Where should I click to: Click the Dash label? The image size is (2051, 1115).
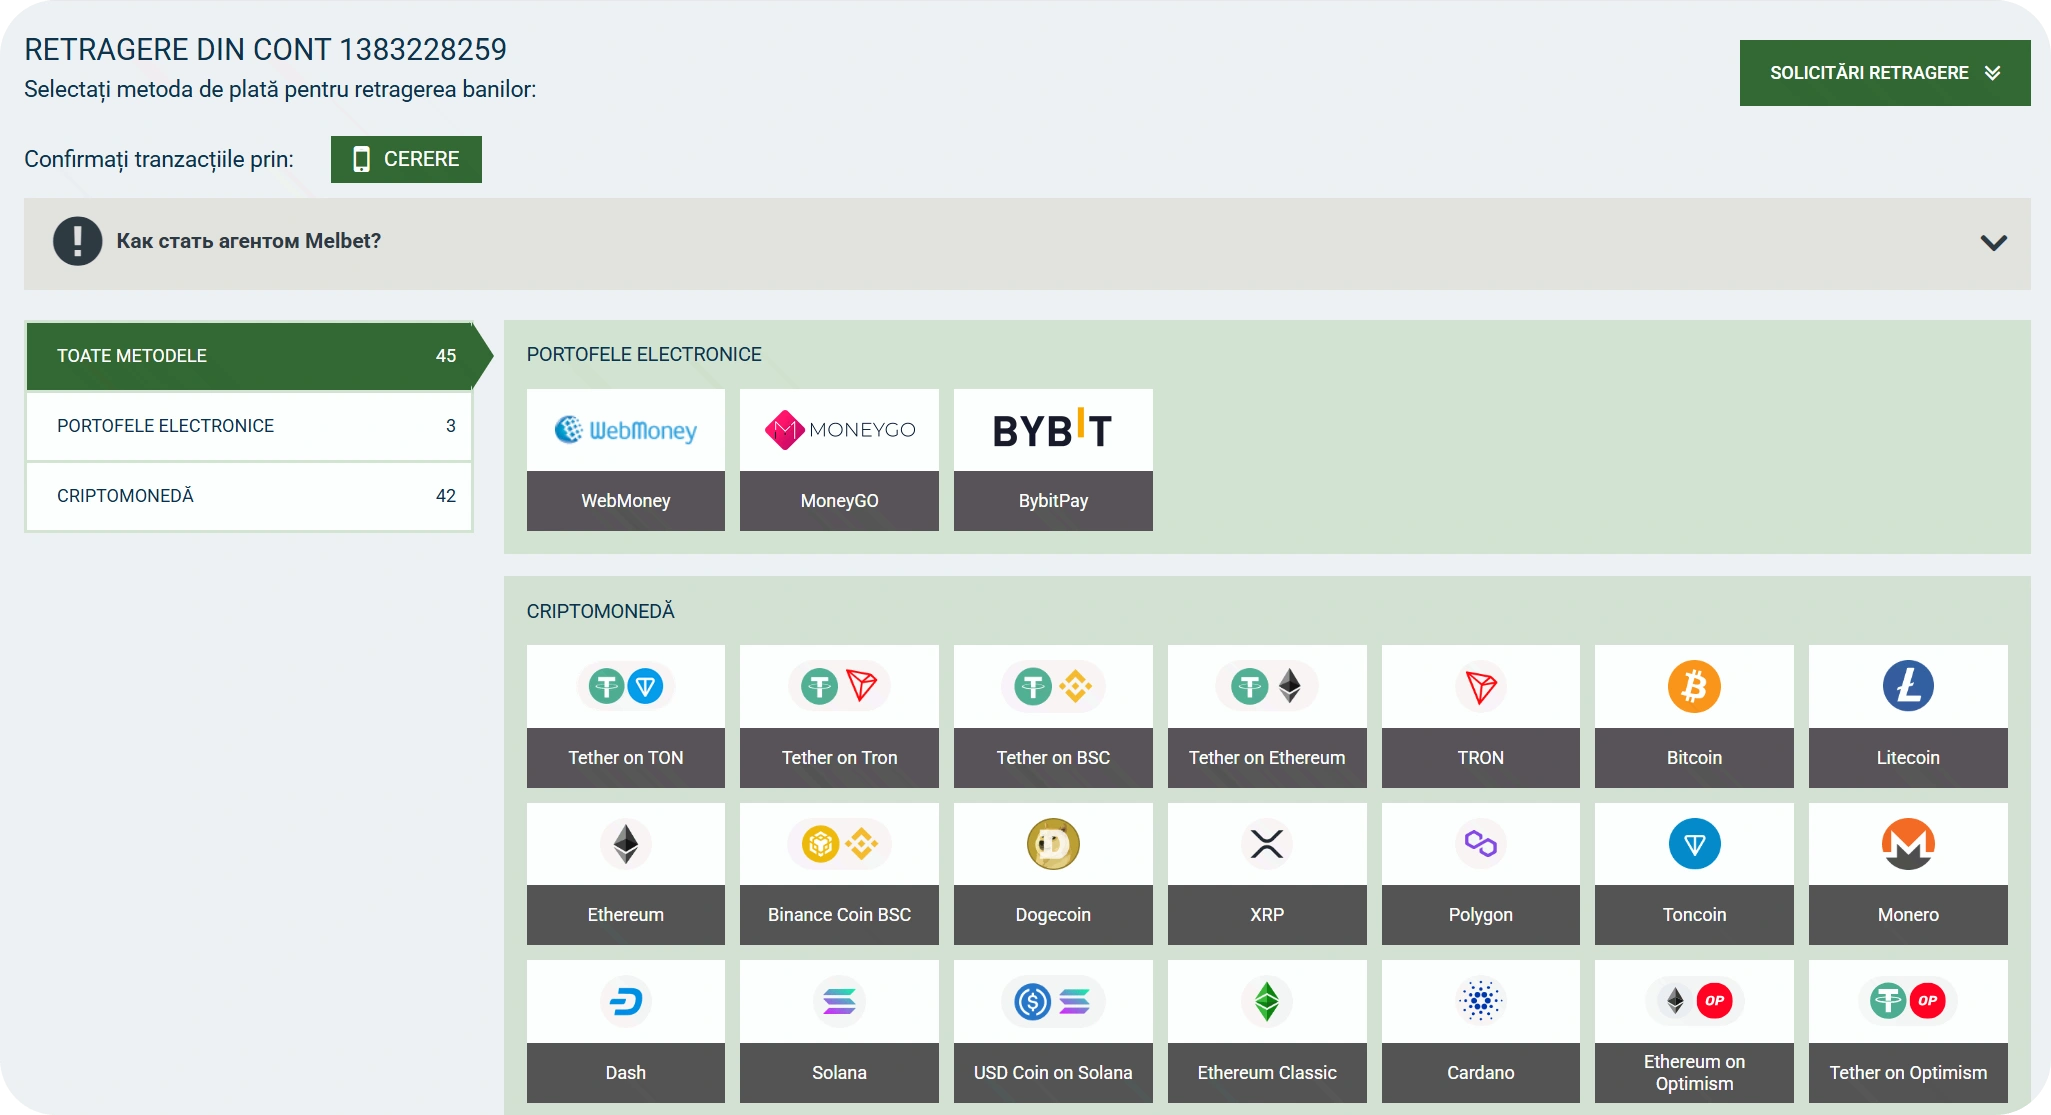pos(626,1073)
